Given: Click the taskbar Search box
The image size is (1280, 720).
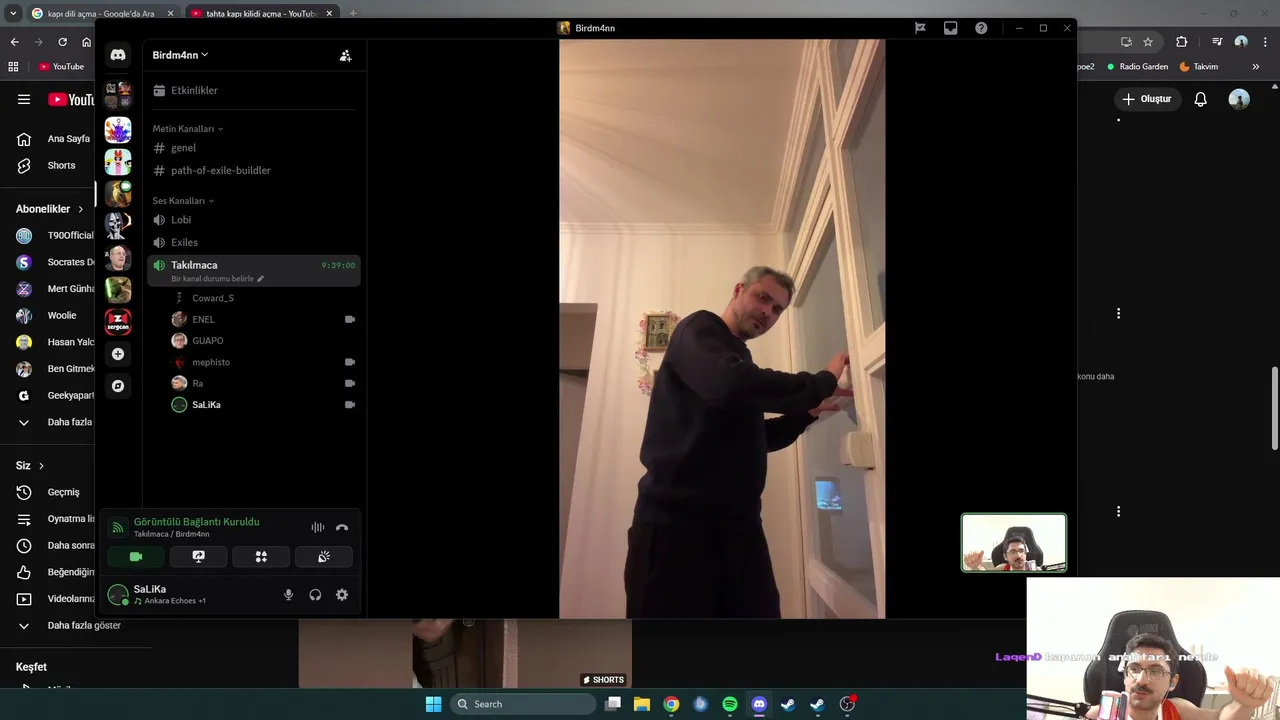Looking at the screenshot, I should tap(523, 704).
